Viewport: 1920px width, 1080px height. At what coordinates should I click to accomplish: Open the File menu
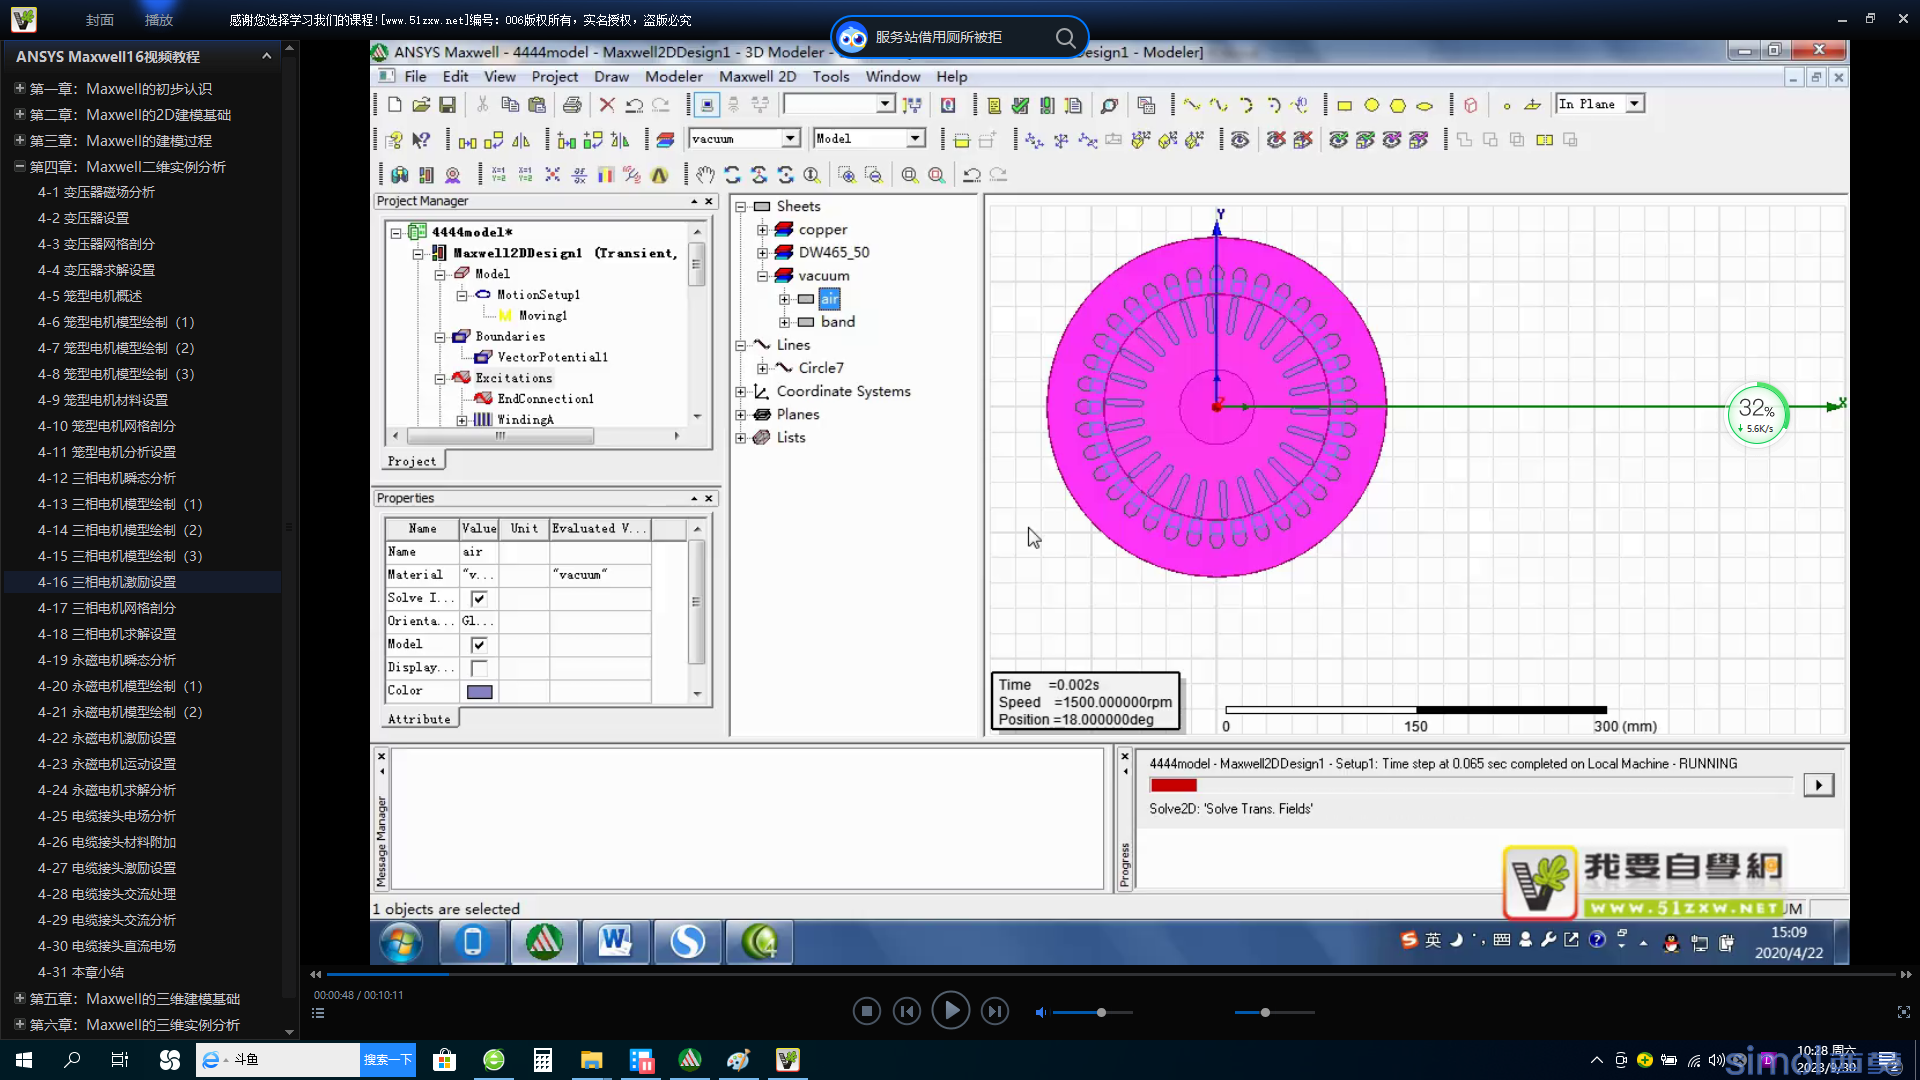pos(415,77)
